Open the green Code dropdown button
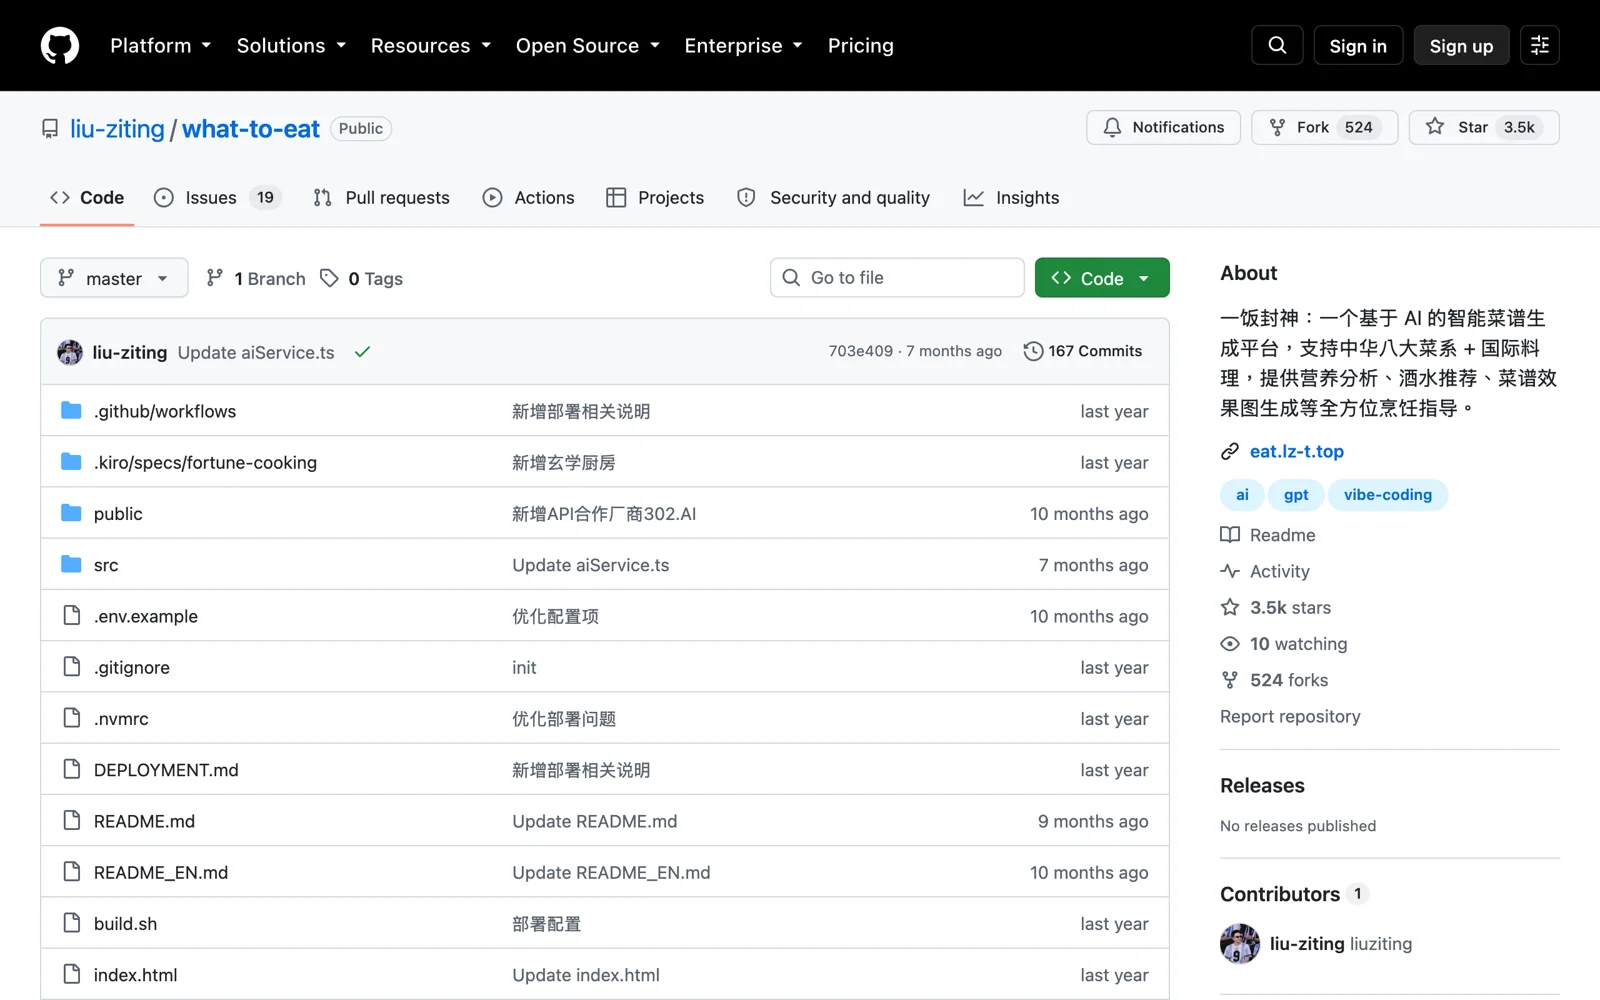 click(1102, 278)
